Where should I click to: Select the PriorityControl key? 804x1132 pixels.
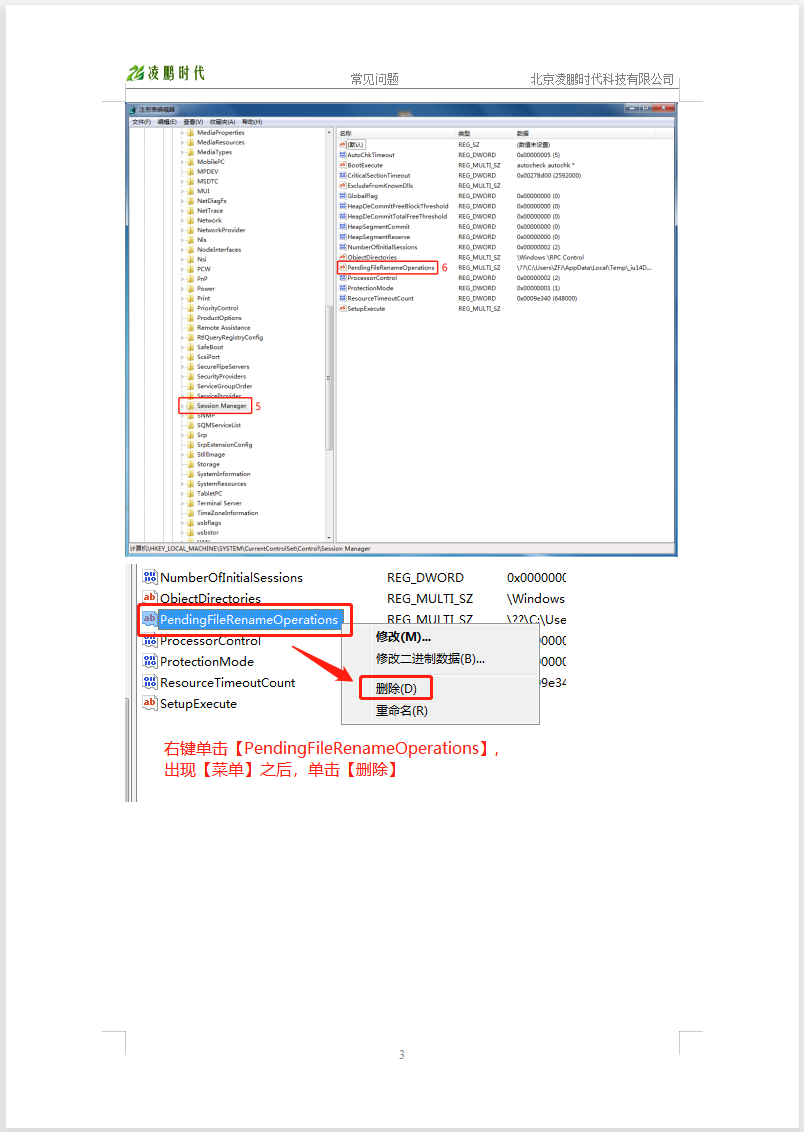tap(217, 308)
